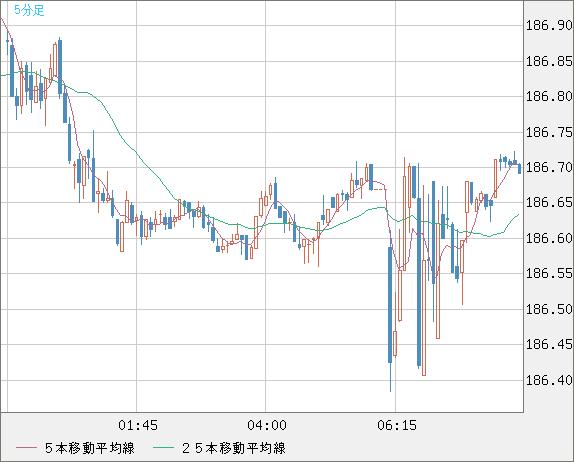Click the 186.65 price axis label
The width and height of the screenshot is (574, 462).
pyautogui.click(x=549, y=202)
